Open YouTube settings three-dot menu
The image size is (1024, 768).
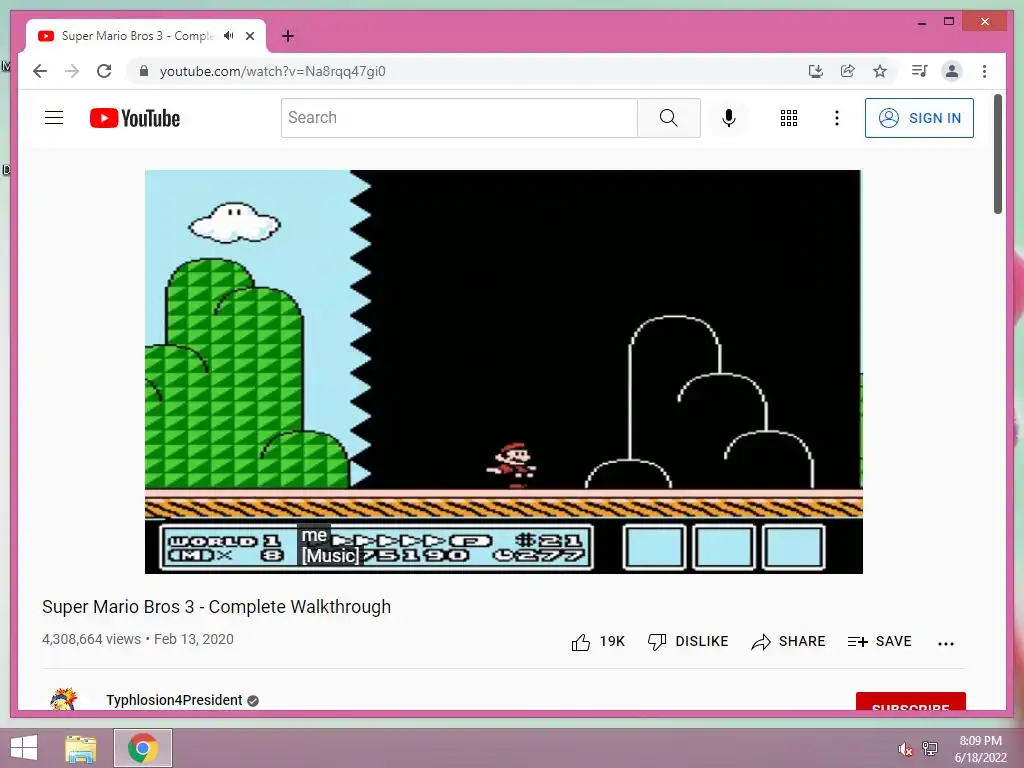tap(837, 118)
